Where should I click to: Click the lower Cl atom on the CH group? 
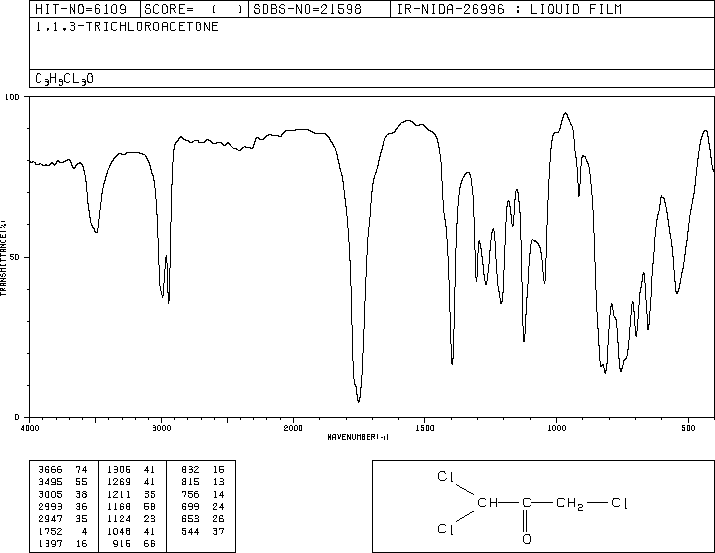click(446, 529)
